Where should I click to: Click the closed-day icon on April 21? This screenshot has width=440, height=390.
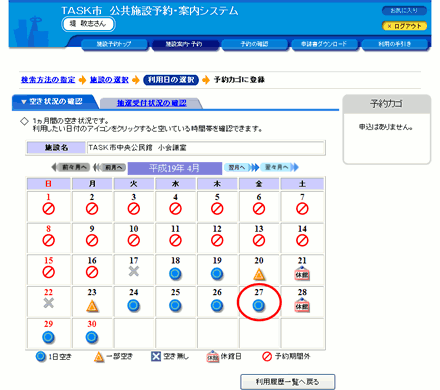[302, 274]
